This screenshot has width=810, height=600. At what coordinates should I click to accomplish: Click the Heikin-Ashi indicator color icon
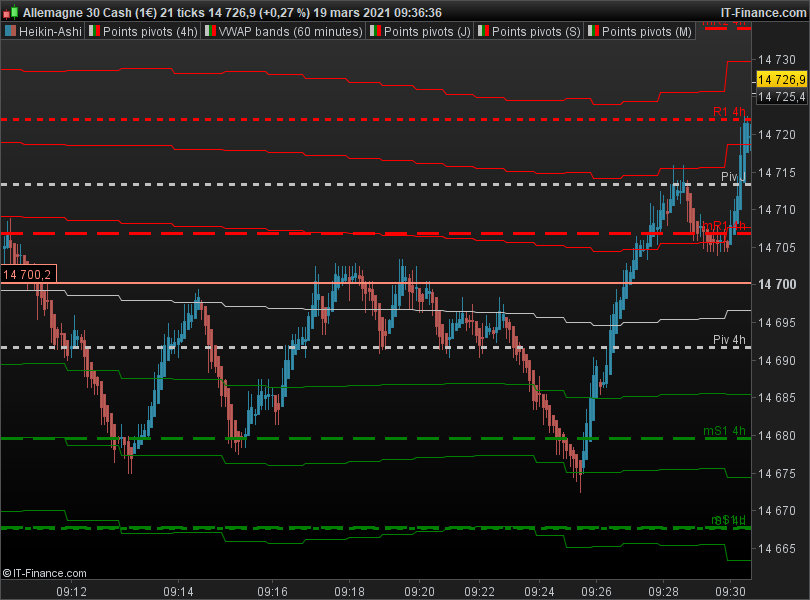tap(10, 31)
